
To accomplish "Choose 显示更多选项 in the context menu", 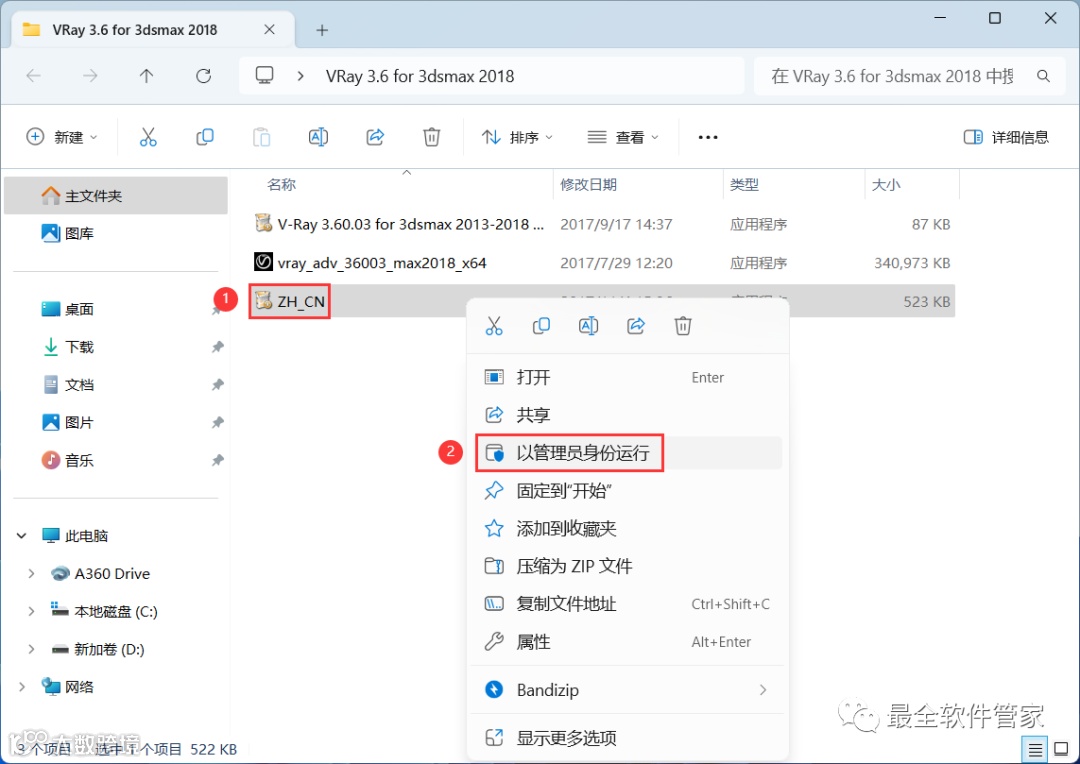I will (627, 738).
